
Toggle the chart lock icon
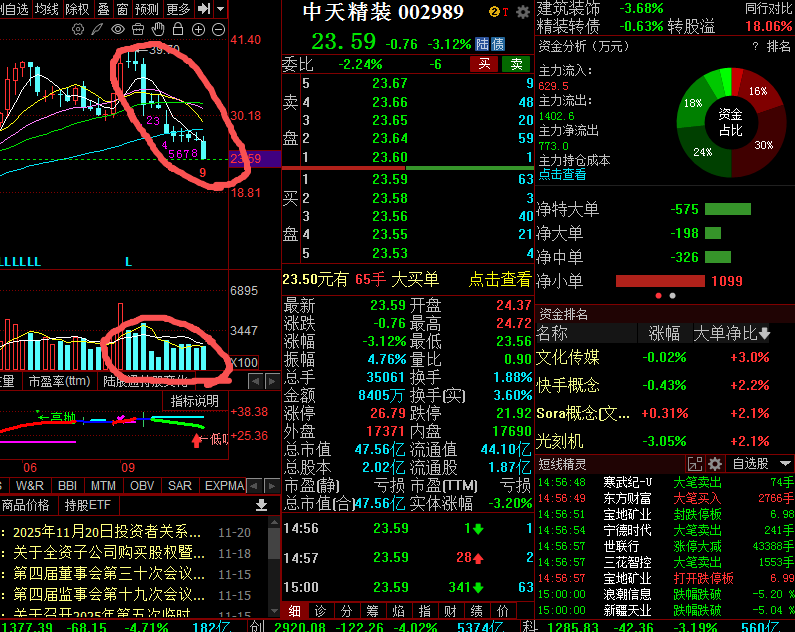[178, 29]
